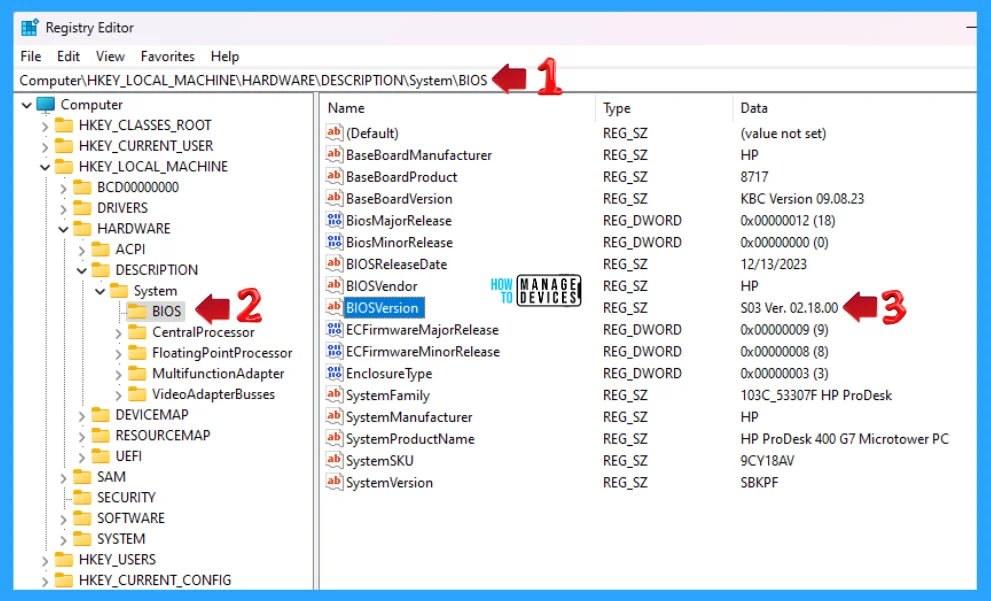Open the Edit menu
Viewport: 991px width, 601px height.
[x=68, y=56]
